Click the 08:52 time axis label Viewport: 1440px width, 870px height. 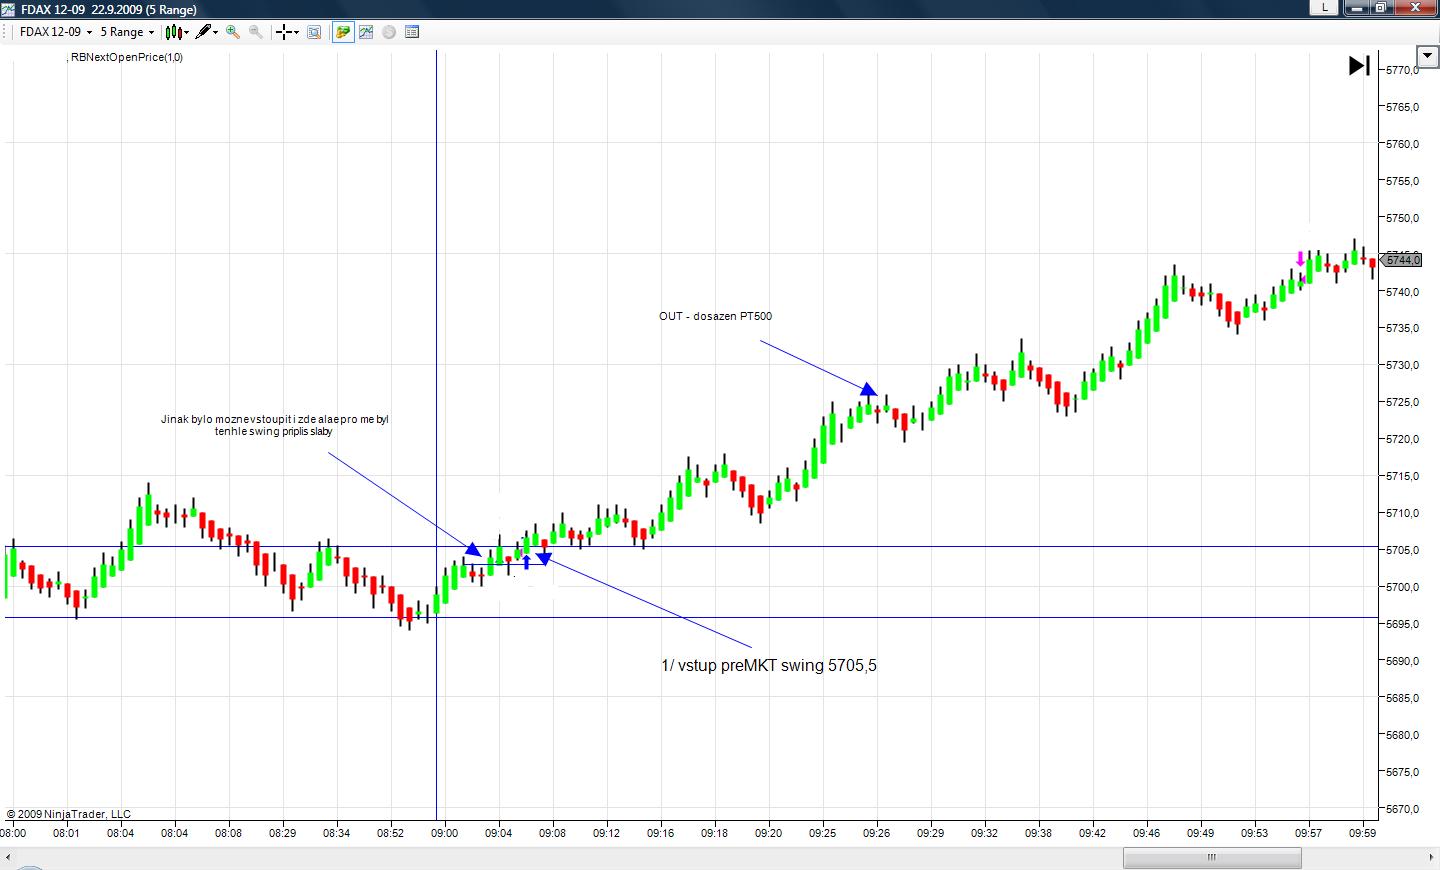[391, 833]
